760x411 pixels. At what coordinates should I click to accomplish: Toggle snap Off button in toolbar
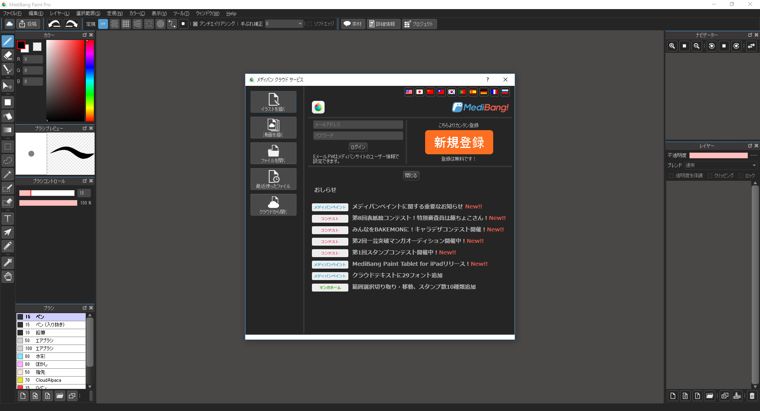[103, 24]
